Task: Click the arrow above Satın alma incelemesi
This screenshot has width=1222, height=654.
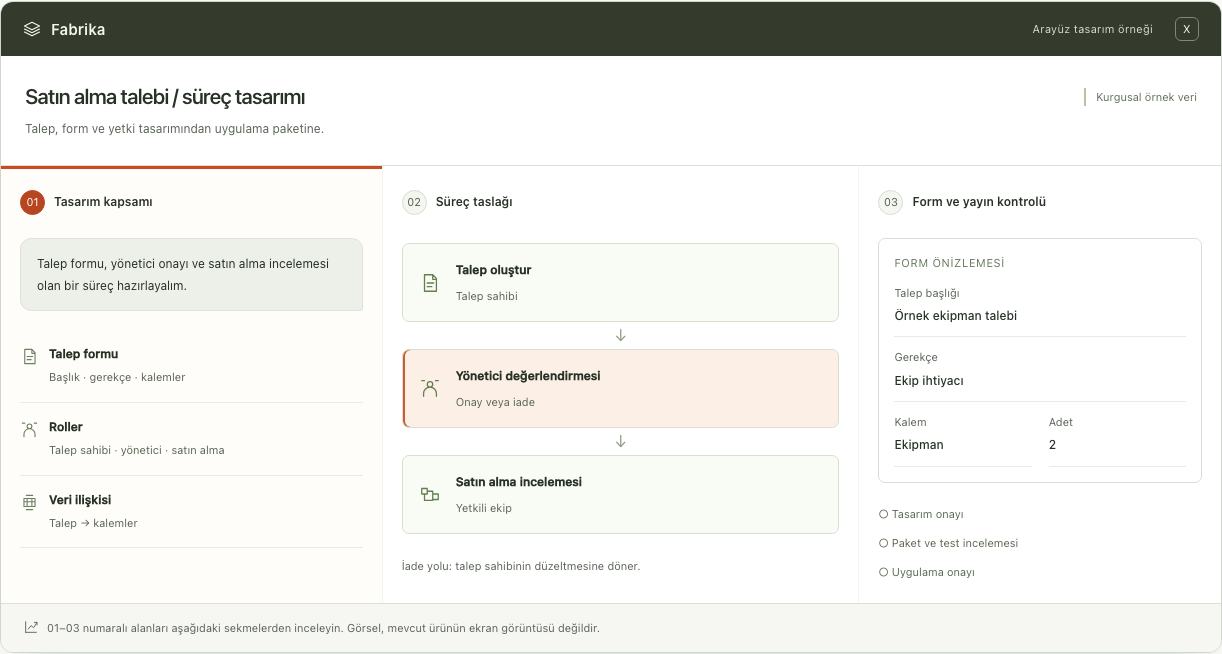Action: pyautogui.click(x=620, y=442)
